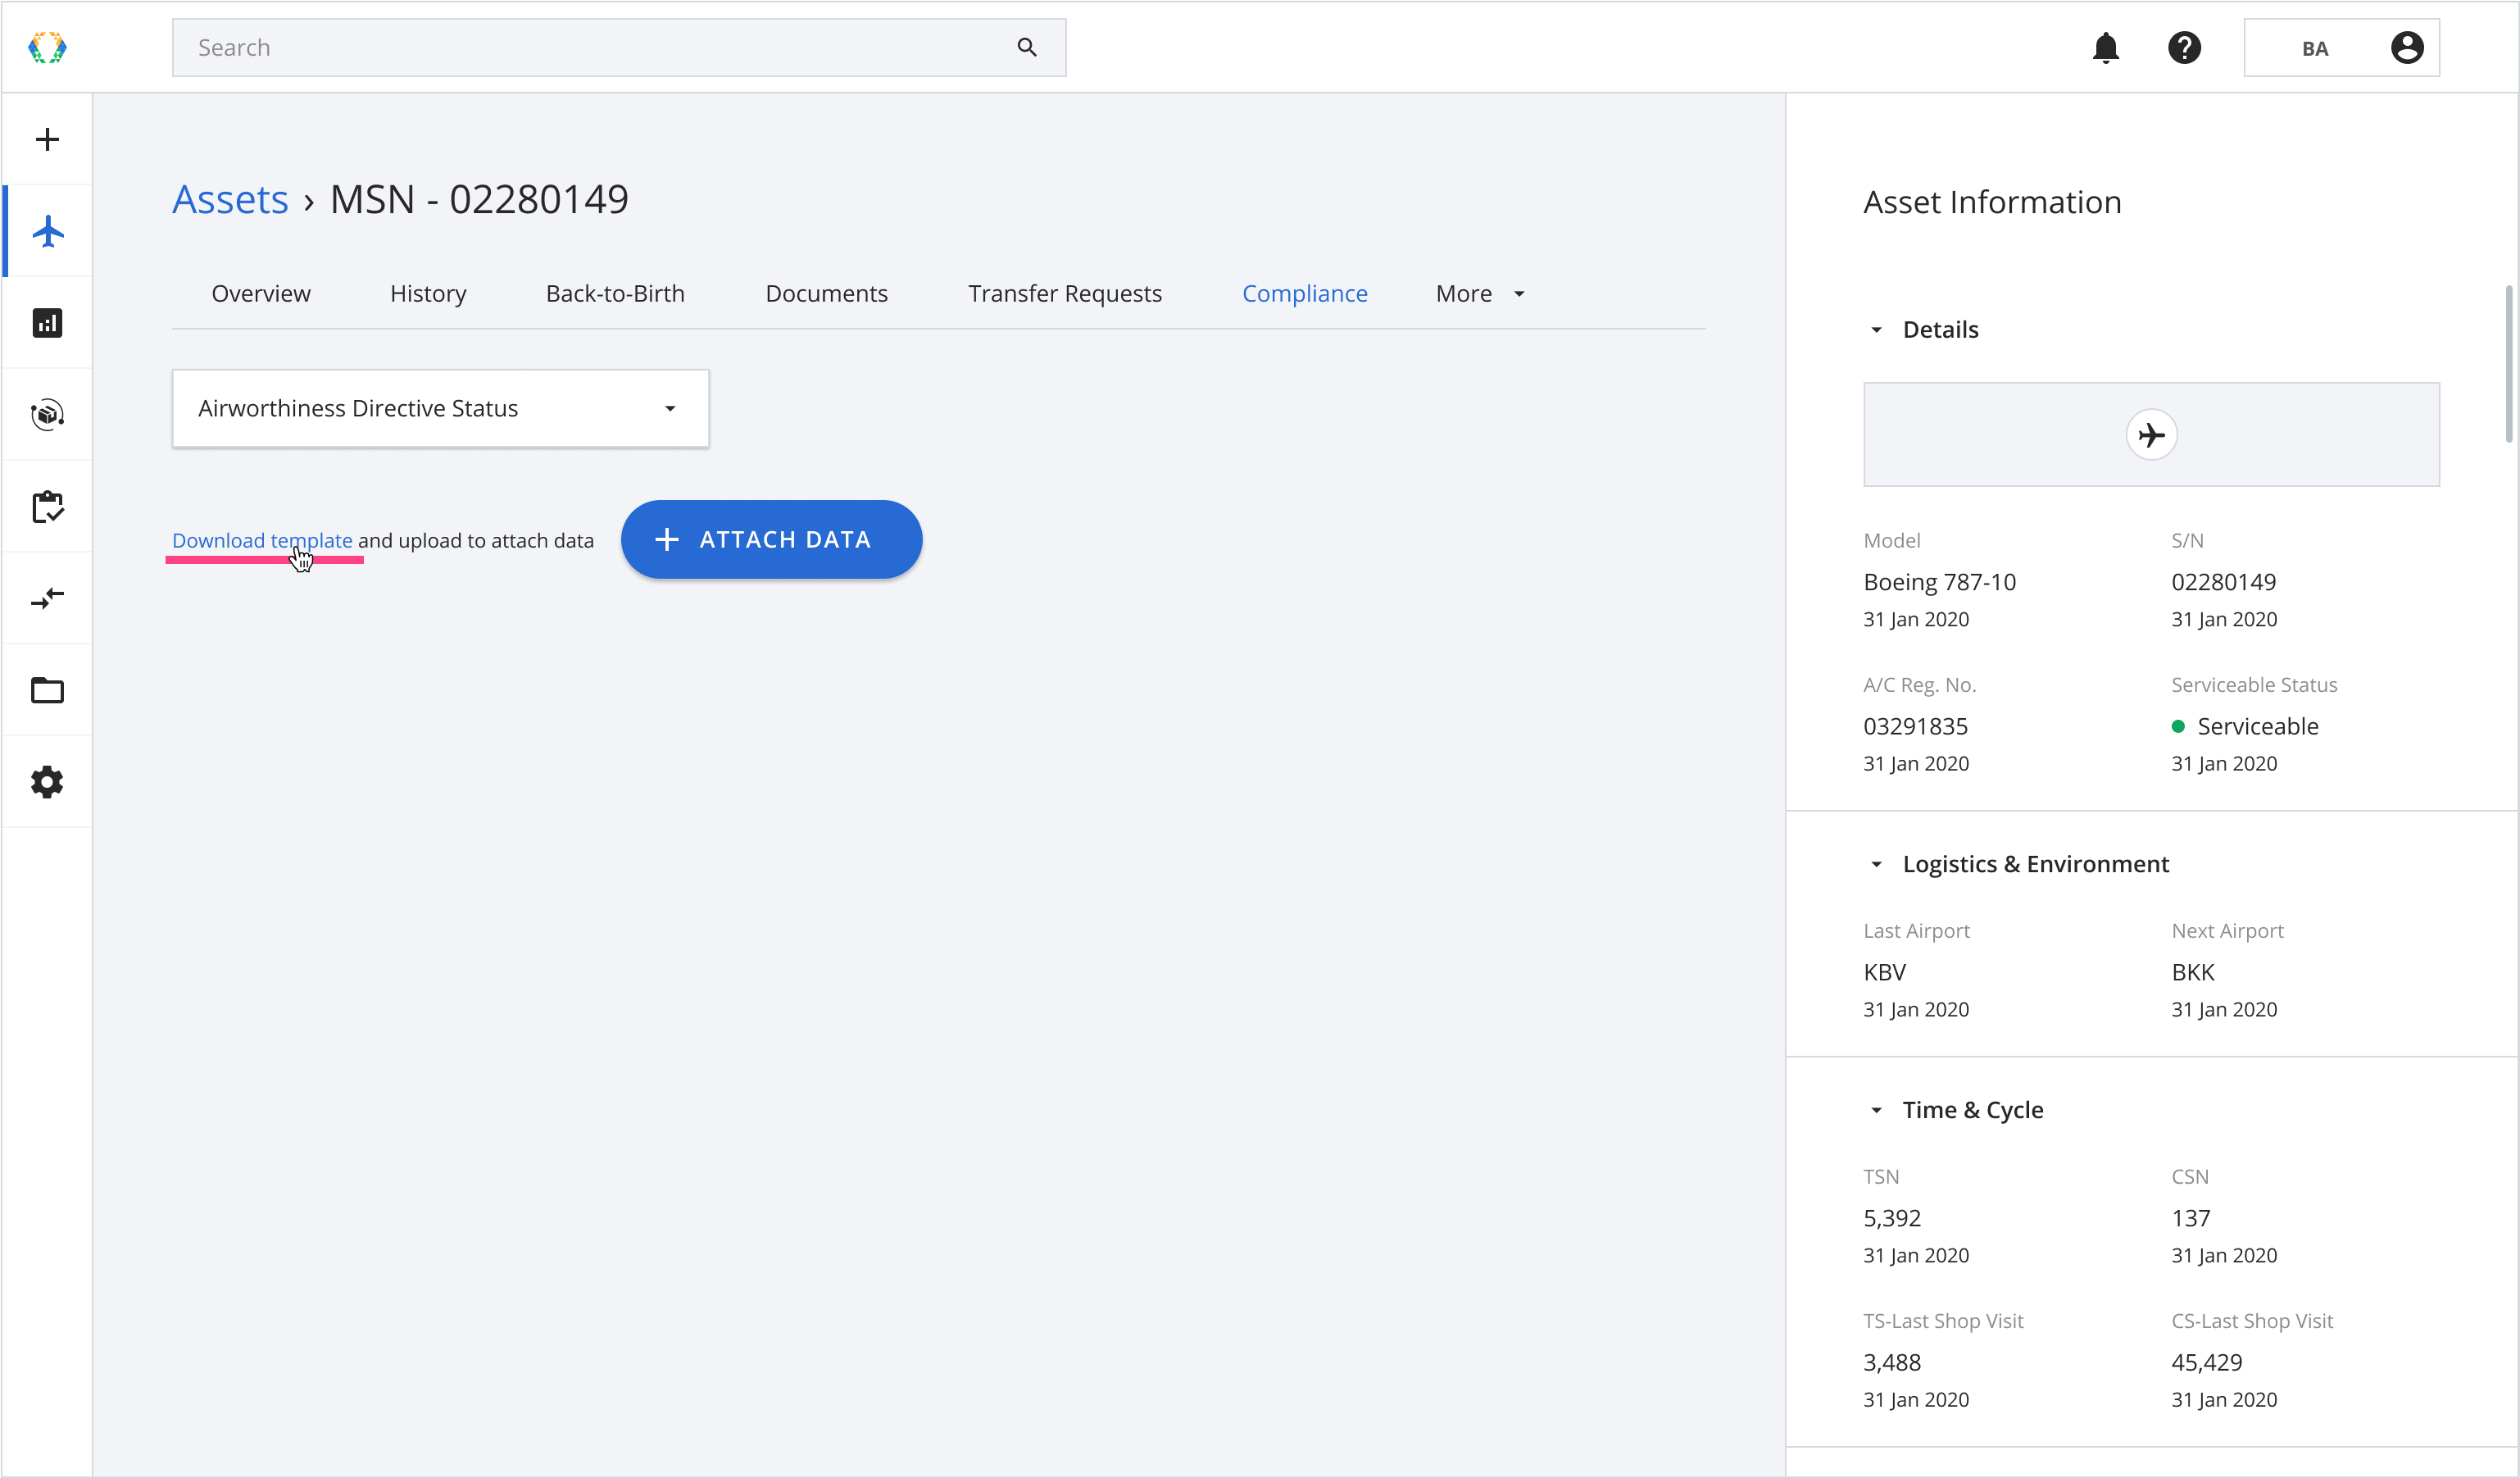Click into the Search field
Screen dimensions: 2520x1478
pos(619,47)
